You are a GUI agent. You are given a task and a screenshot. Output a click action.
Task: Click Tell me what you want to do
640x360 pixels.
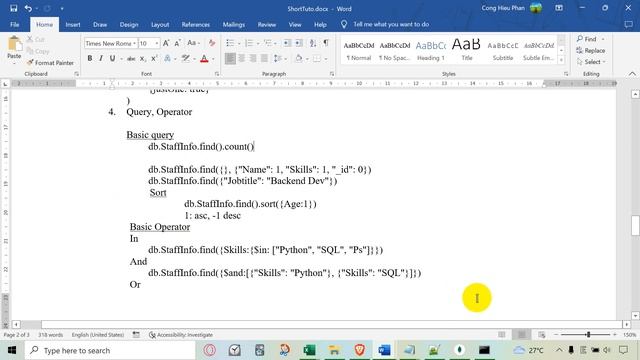tap(391, 24)
